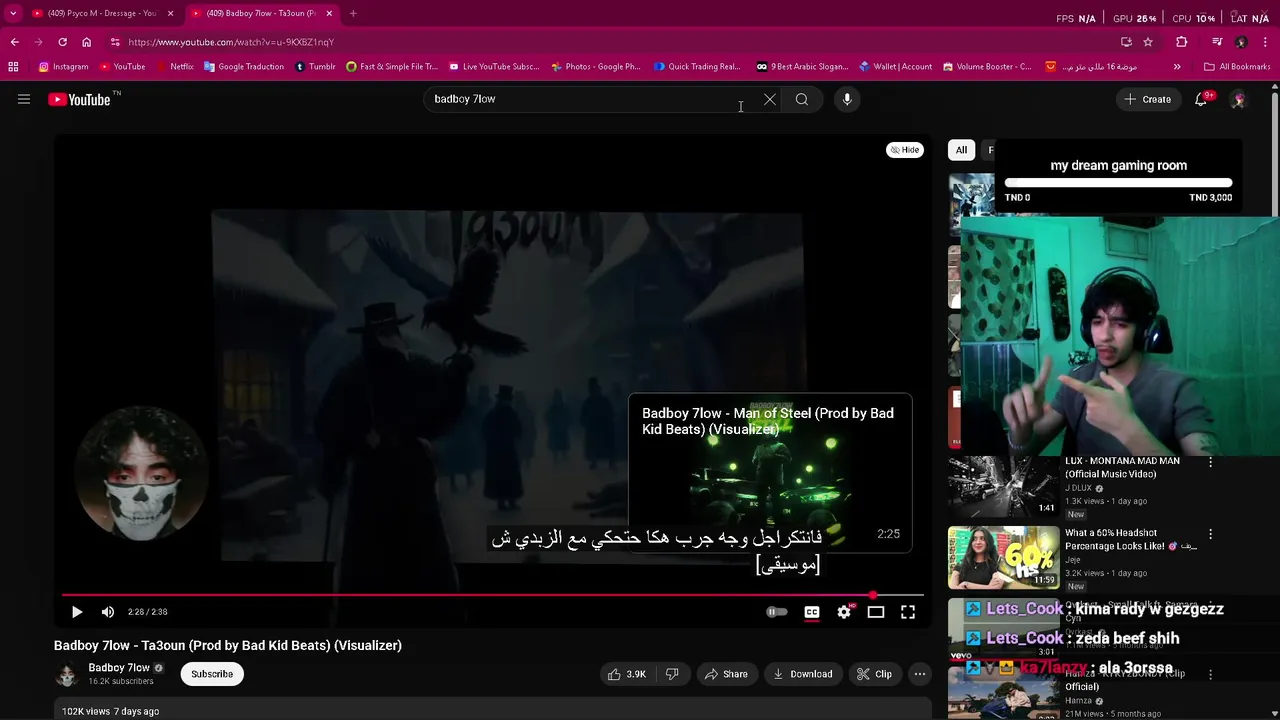Mute the video with the speaker icon

click(x=108, y=612)
